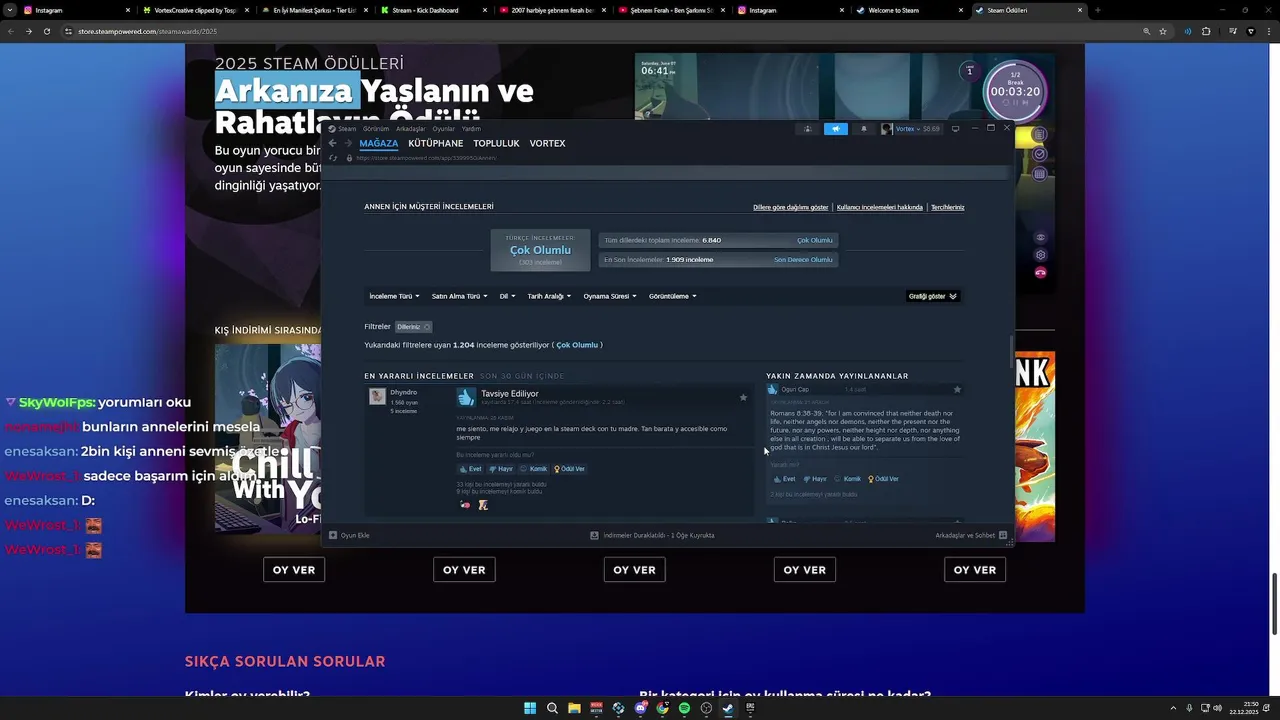Go forward using Steam's forward arrow
This screenshot has width=1280, height=720.
[x=348, y=143]
